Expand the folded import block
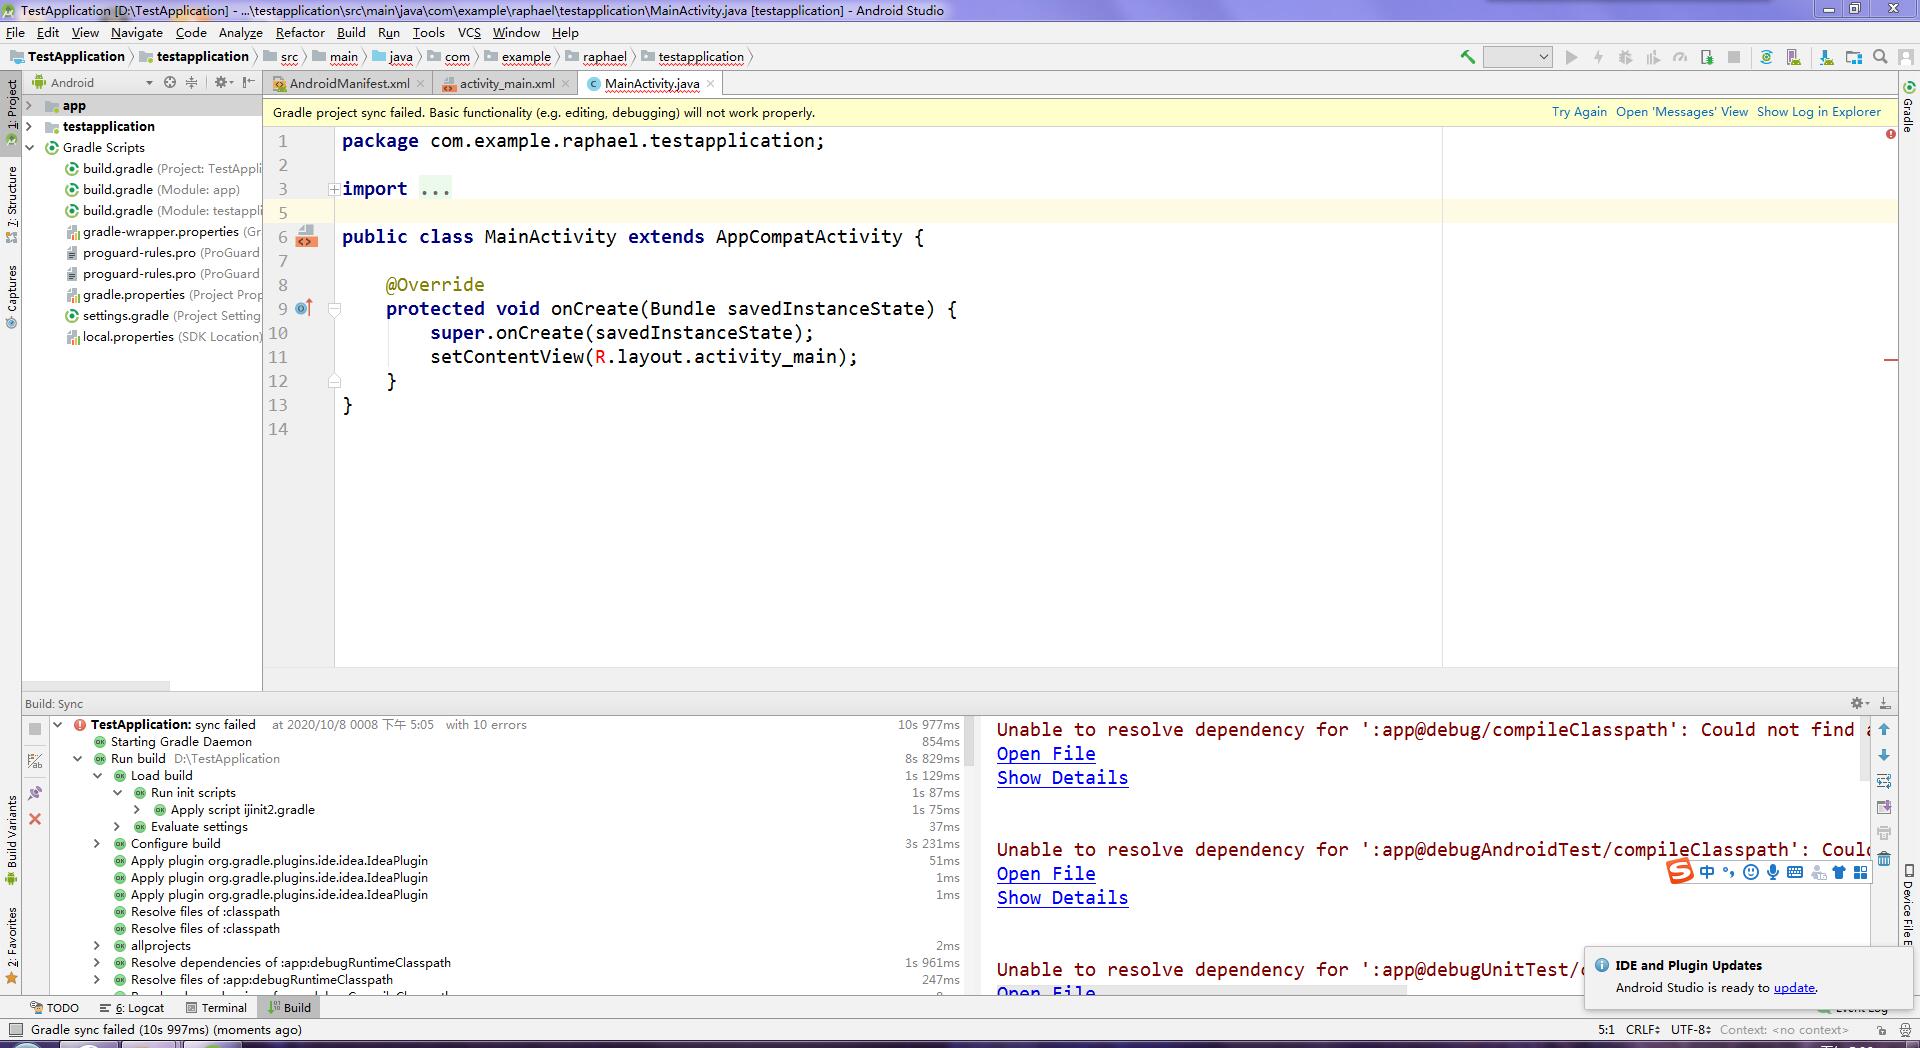Viewport: 1920px width, 1048px height. point(334,189)
